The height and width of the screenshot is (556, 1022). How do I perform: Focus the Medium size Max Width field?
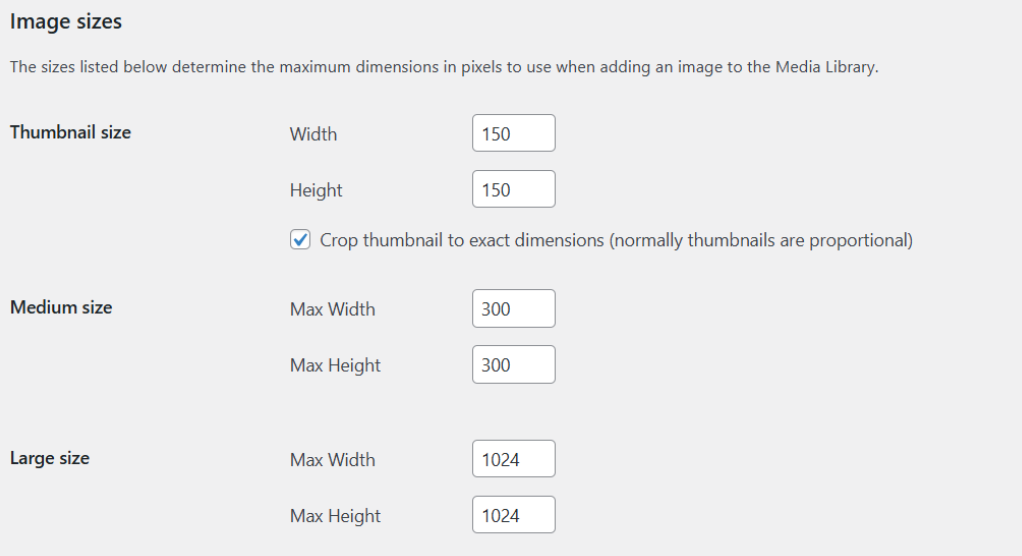coord(513,309)
